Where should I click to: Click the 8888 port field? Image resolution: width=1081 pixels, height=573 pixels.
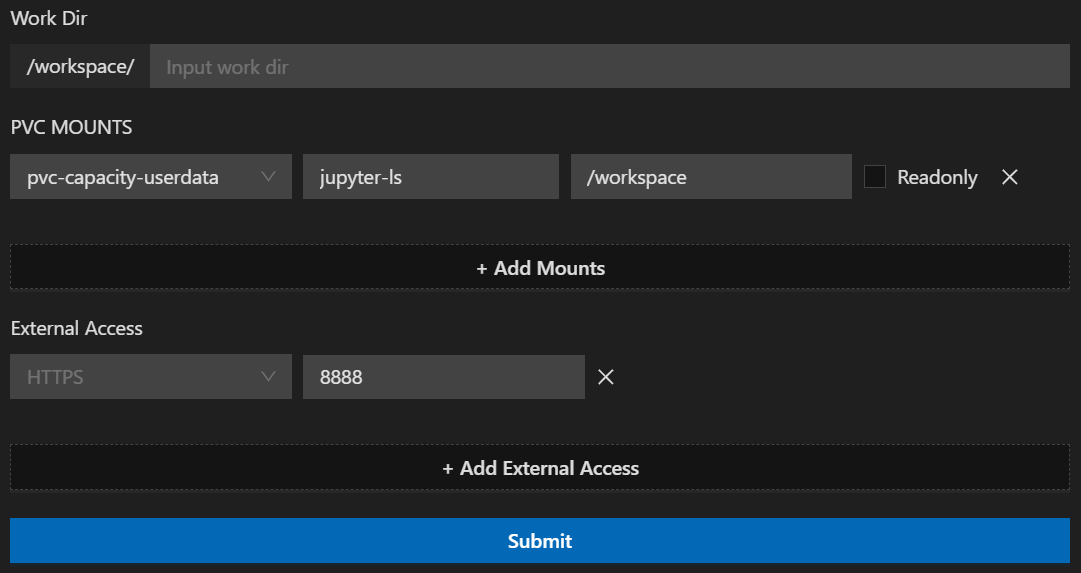[x=443, y=377]
